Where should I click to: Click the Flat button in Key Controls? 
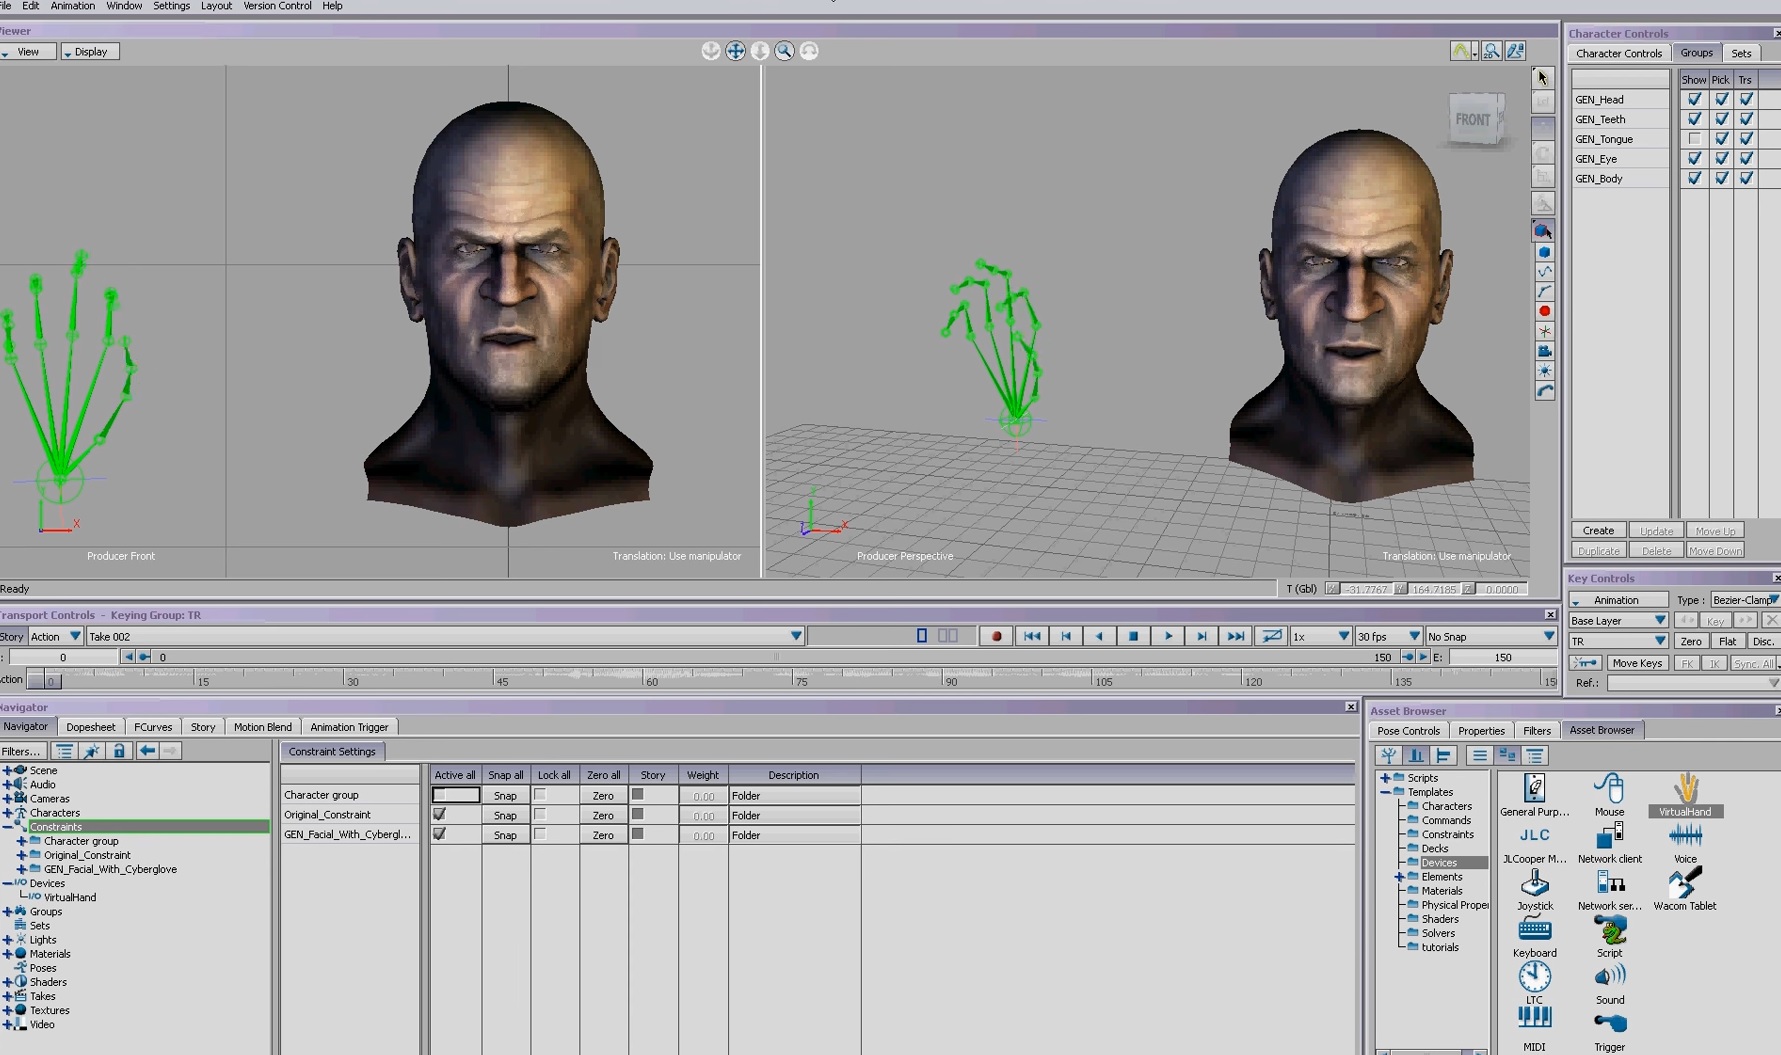pyautogui.click(x=1727, y=642)
